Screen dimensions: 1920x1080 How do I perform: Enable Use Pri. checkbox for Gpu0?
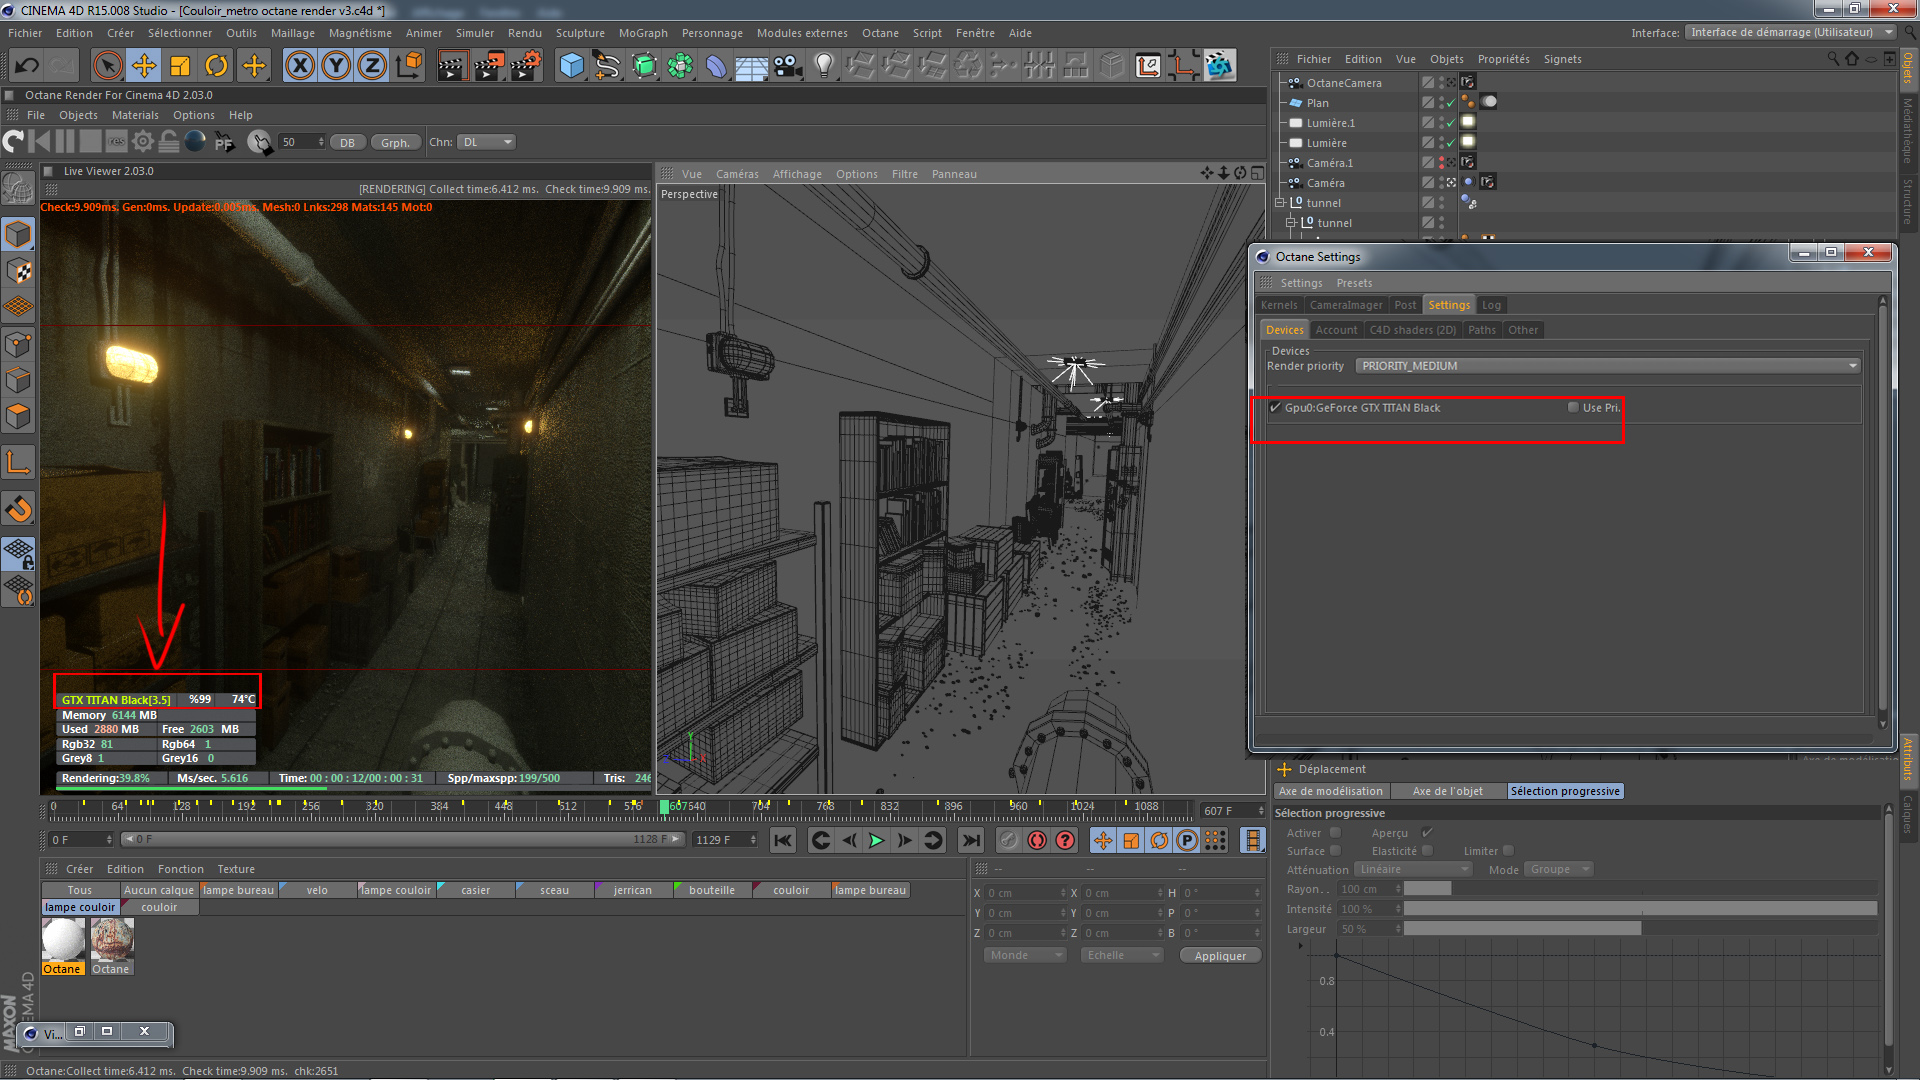1573,407
